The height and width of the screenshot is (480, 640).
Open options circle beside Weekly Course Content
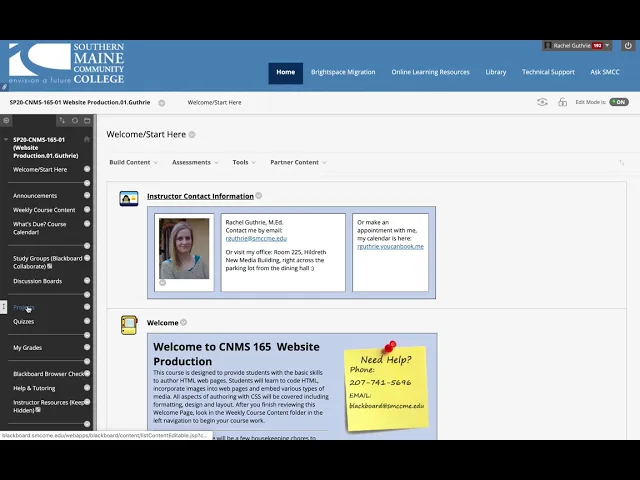pos(87,209)
